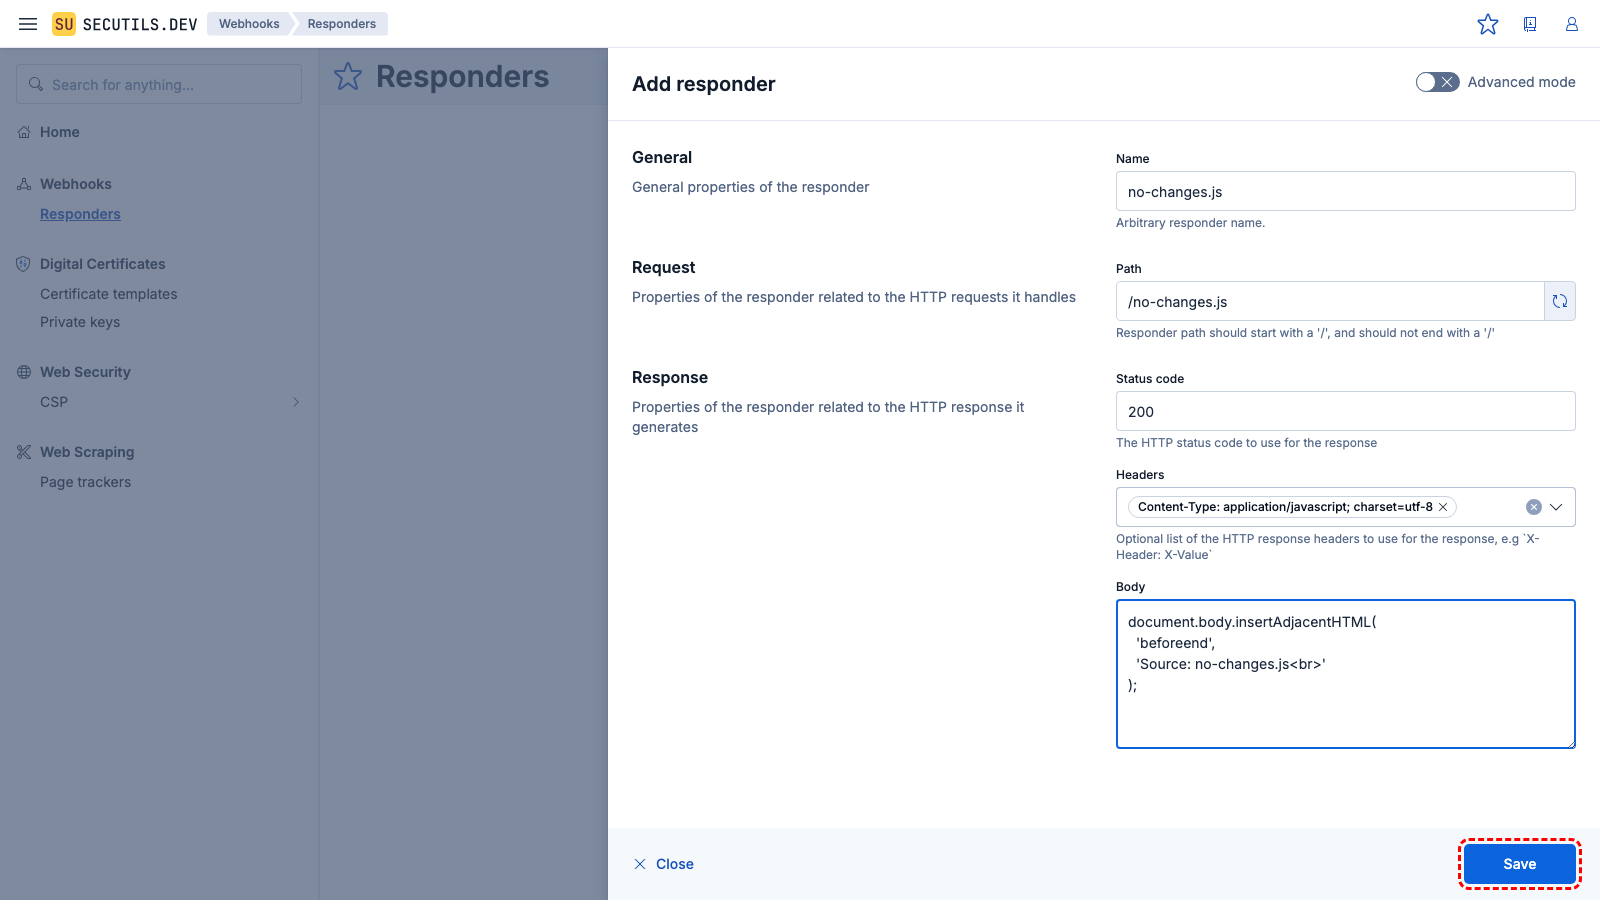Click the Name input field
Screen dimensions: 1600x900
[1345, 191]
